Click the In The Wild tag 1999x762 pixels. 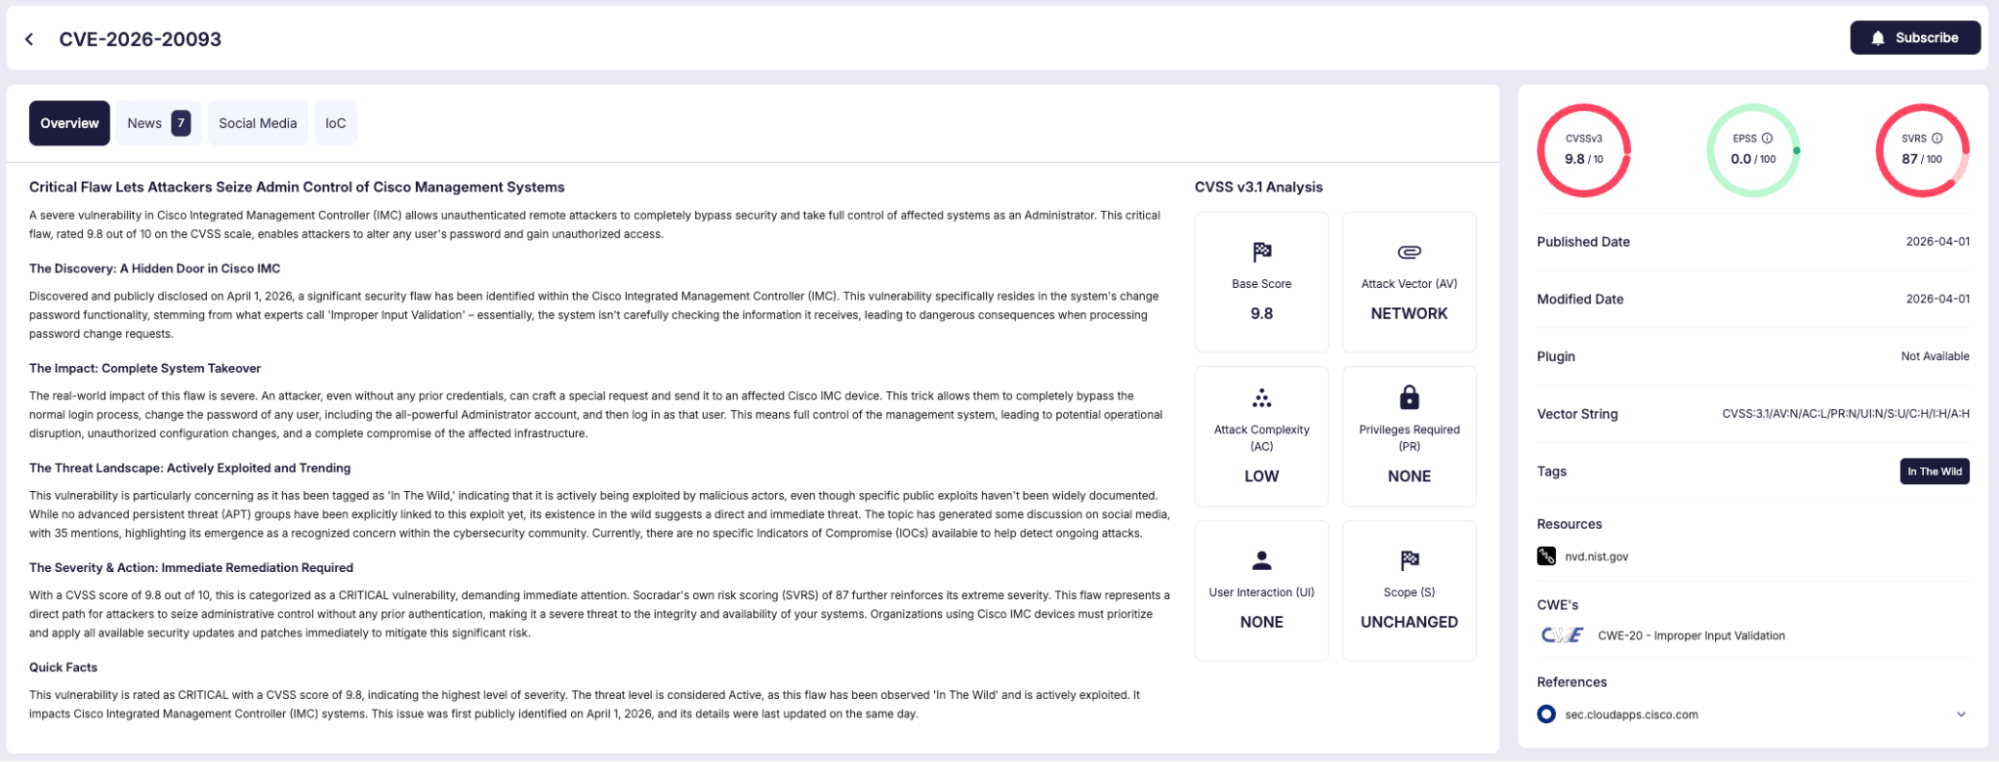point(1934,471)
